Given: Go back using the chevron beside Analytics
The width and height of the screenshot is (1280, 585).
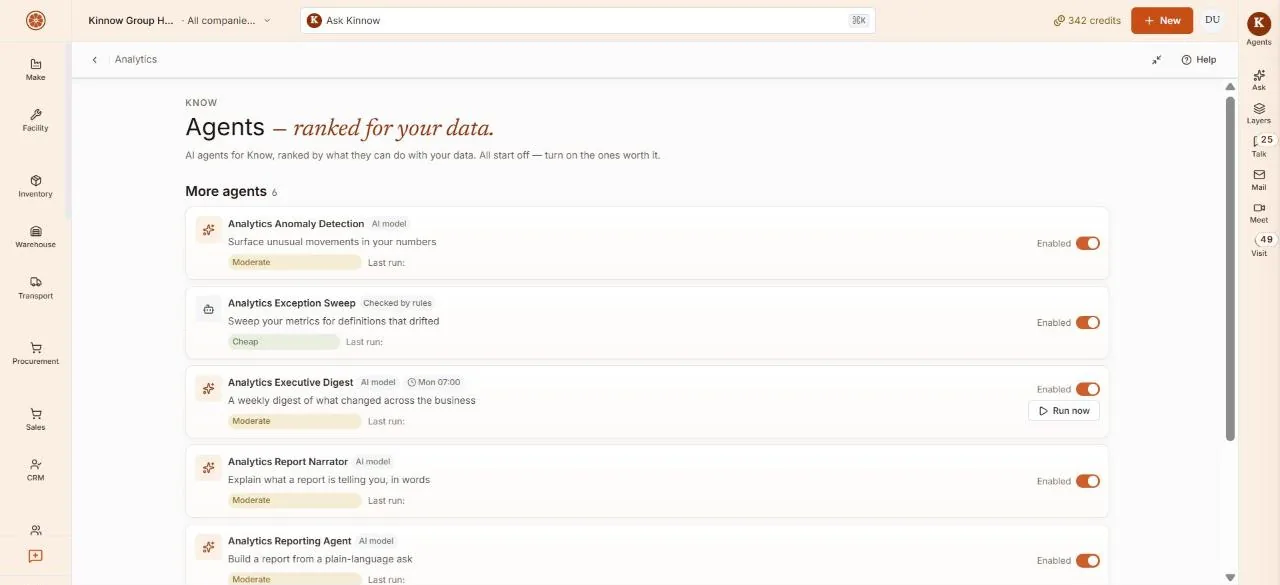Looking at the screenshot, I should 95,60.
